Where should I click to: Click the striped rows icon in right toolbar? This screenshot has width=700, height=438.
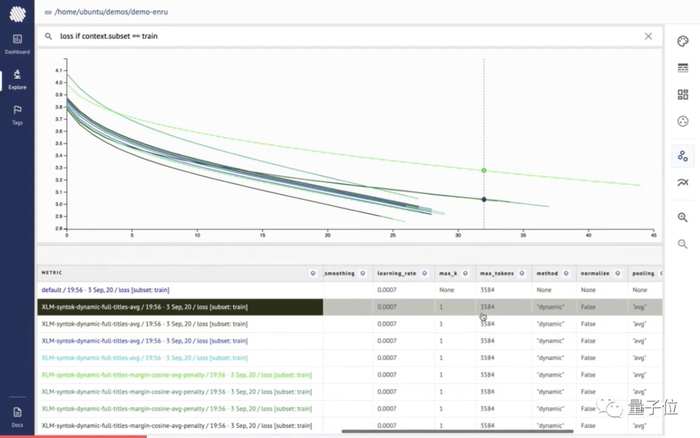[683, 68]
